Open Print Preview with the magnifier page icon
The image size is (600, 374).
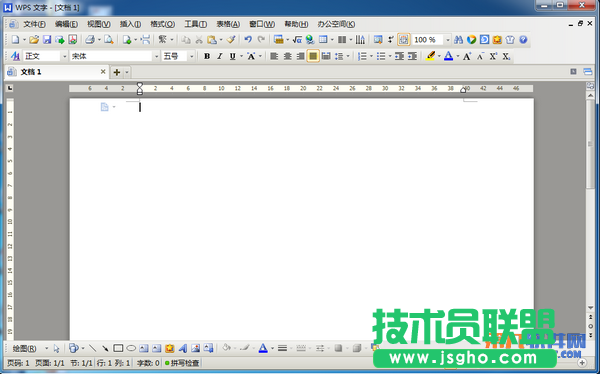coord(109,39)
